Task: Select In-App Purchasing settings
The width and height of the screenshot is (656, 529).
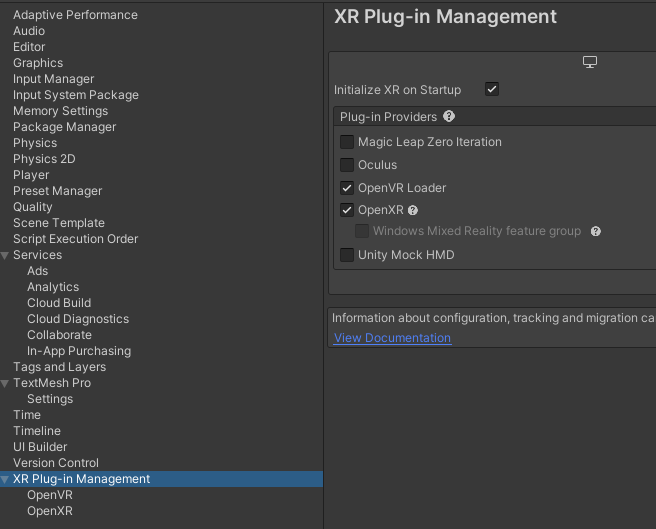Action: pos(79,351)
